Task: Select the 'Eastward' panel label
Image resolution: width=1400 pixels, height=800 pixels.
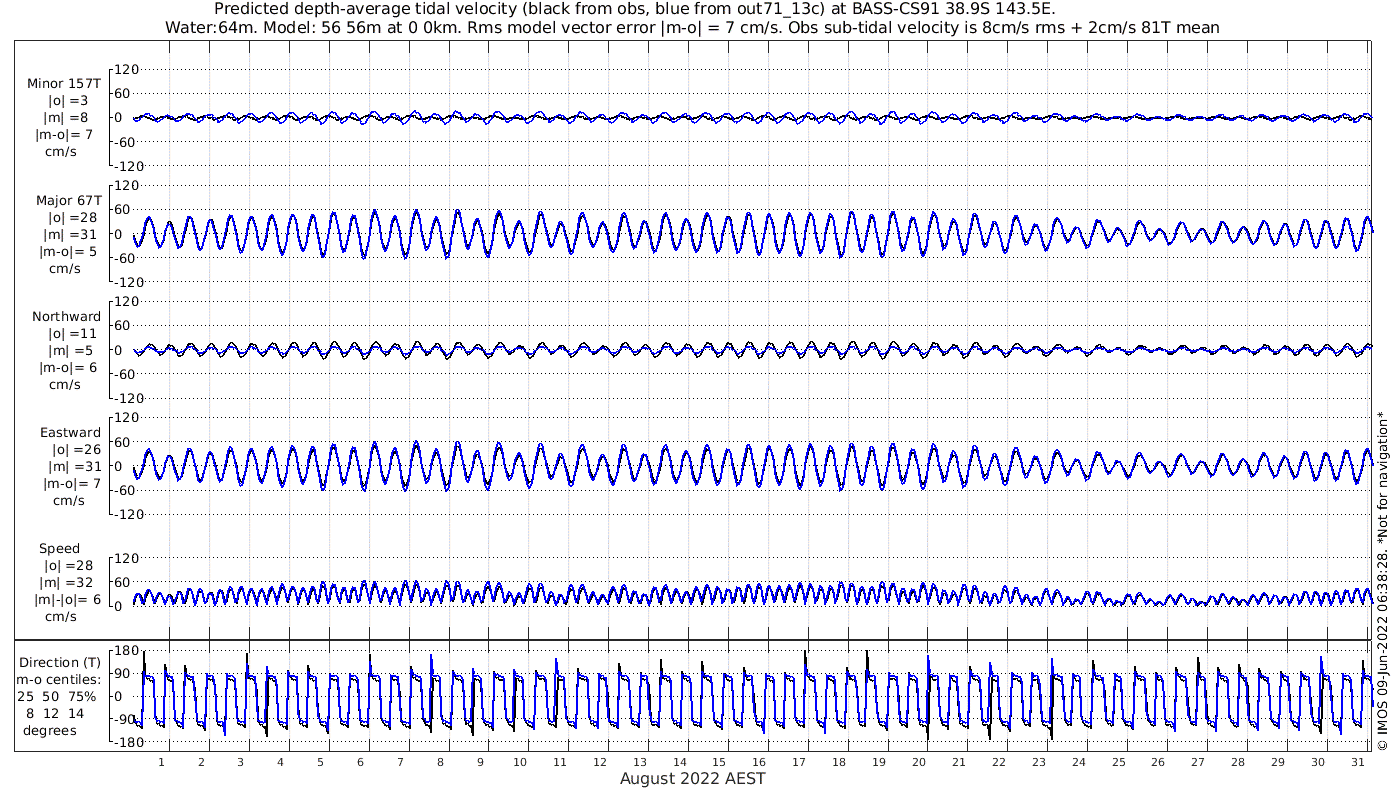Action: 70,433
